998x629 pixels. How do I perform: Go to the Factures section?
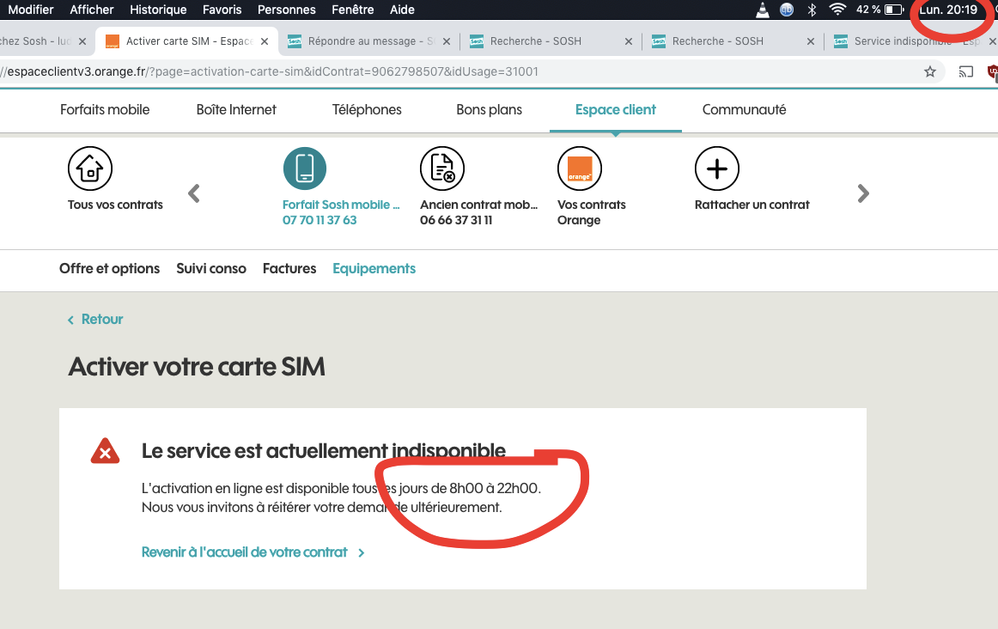pyautogui.click(x=289, y=268)
